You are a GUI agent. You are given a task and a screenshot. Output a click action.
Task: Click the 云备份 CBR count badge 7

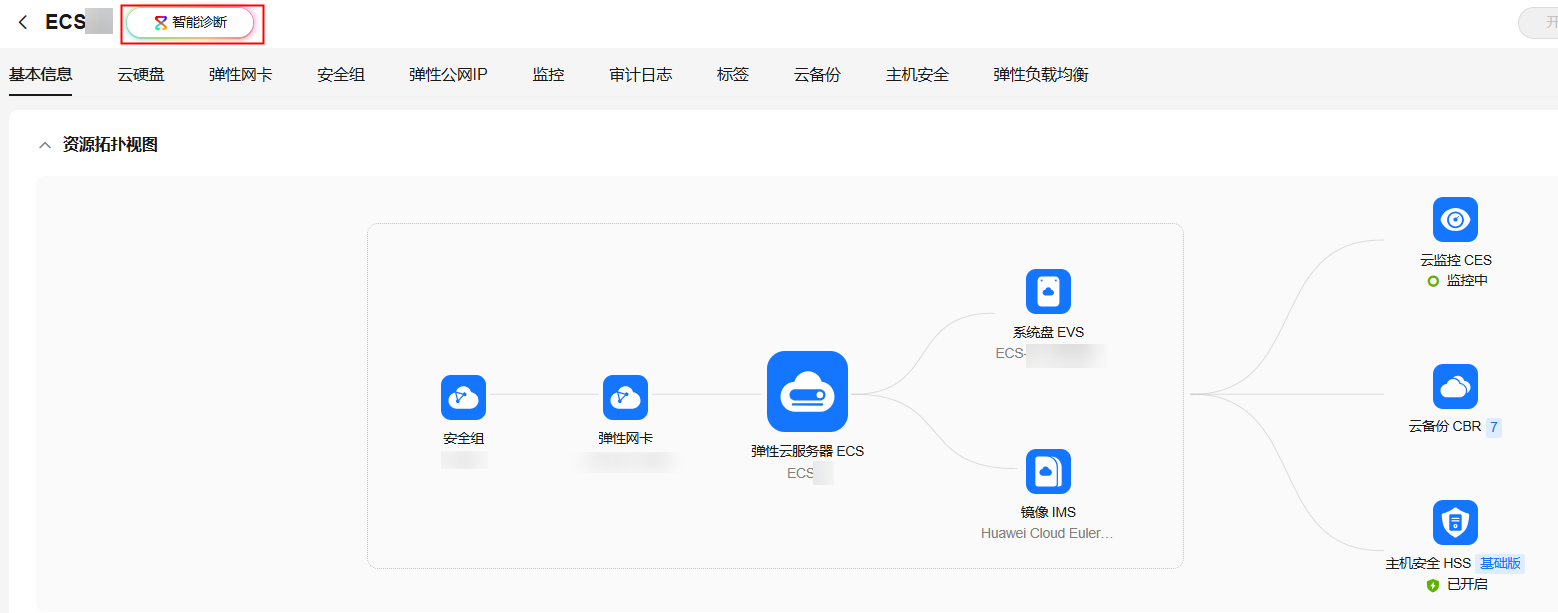click(x=1494, y=427)
